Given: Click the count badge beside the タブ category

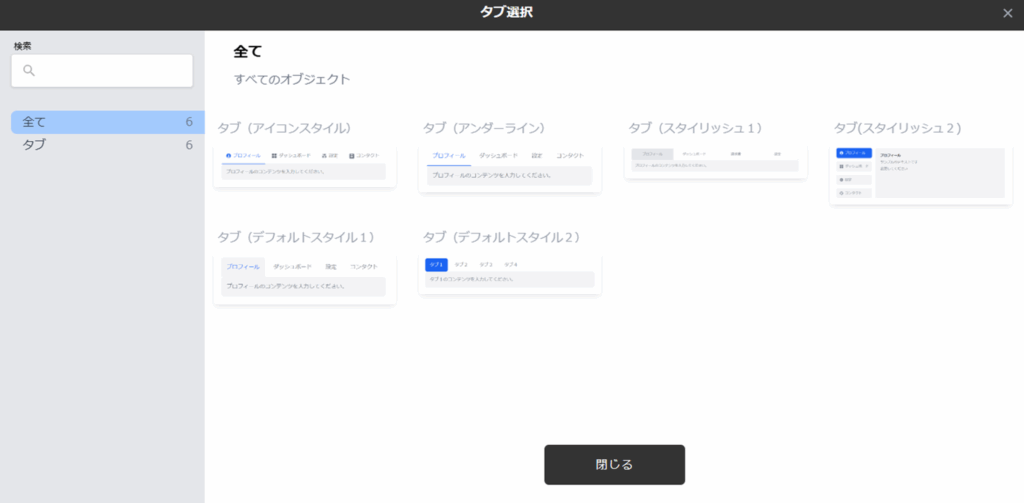Looking at the screenshot, I should coord(189,145).
